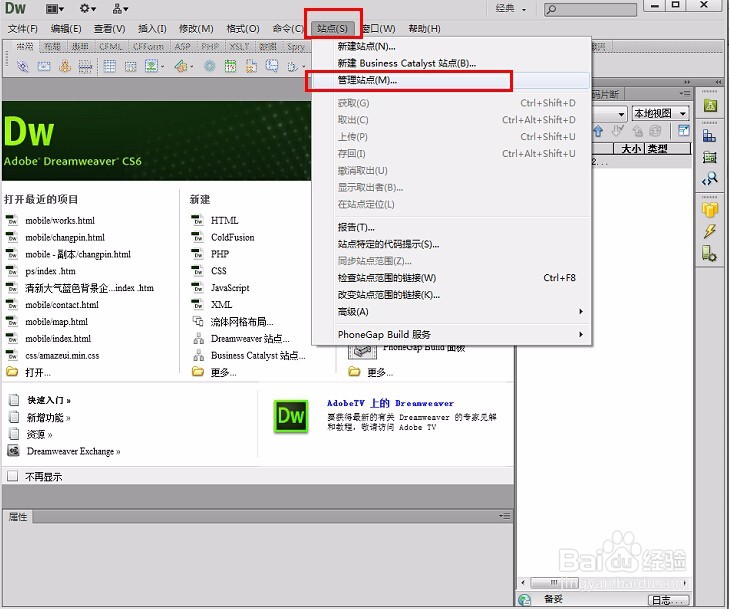Switch to the Spry insert tab
729x609 pixels.
tap(295, 46)
